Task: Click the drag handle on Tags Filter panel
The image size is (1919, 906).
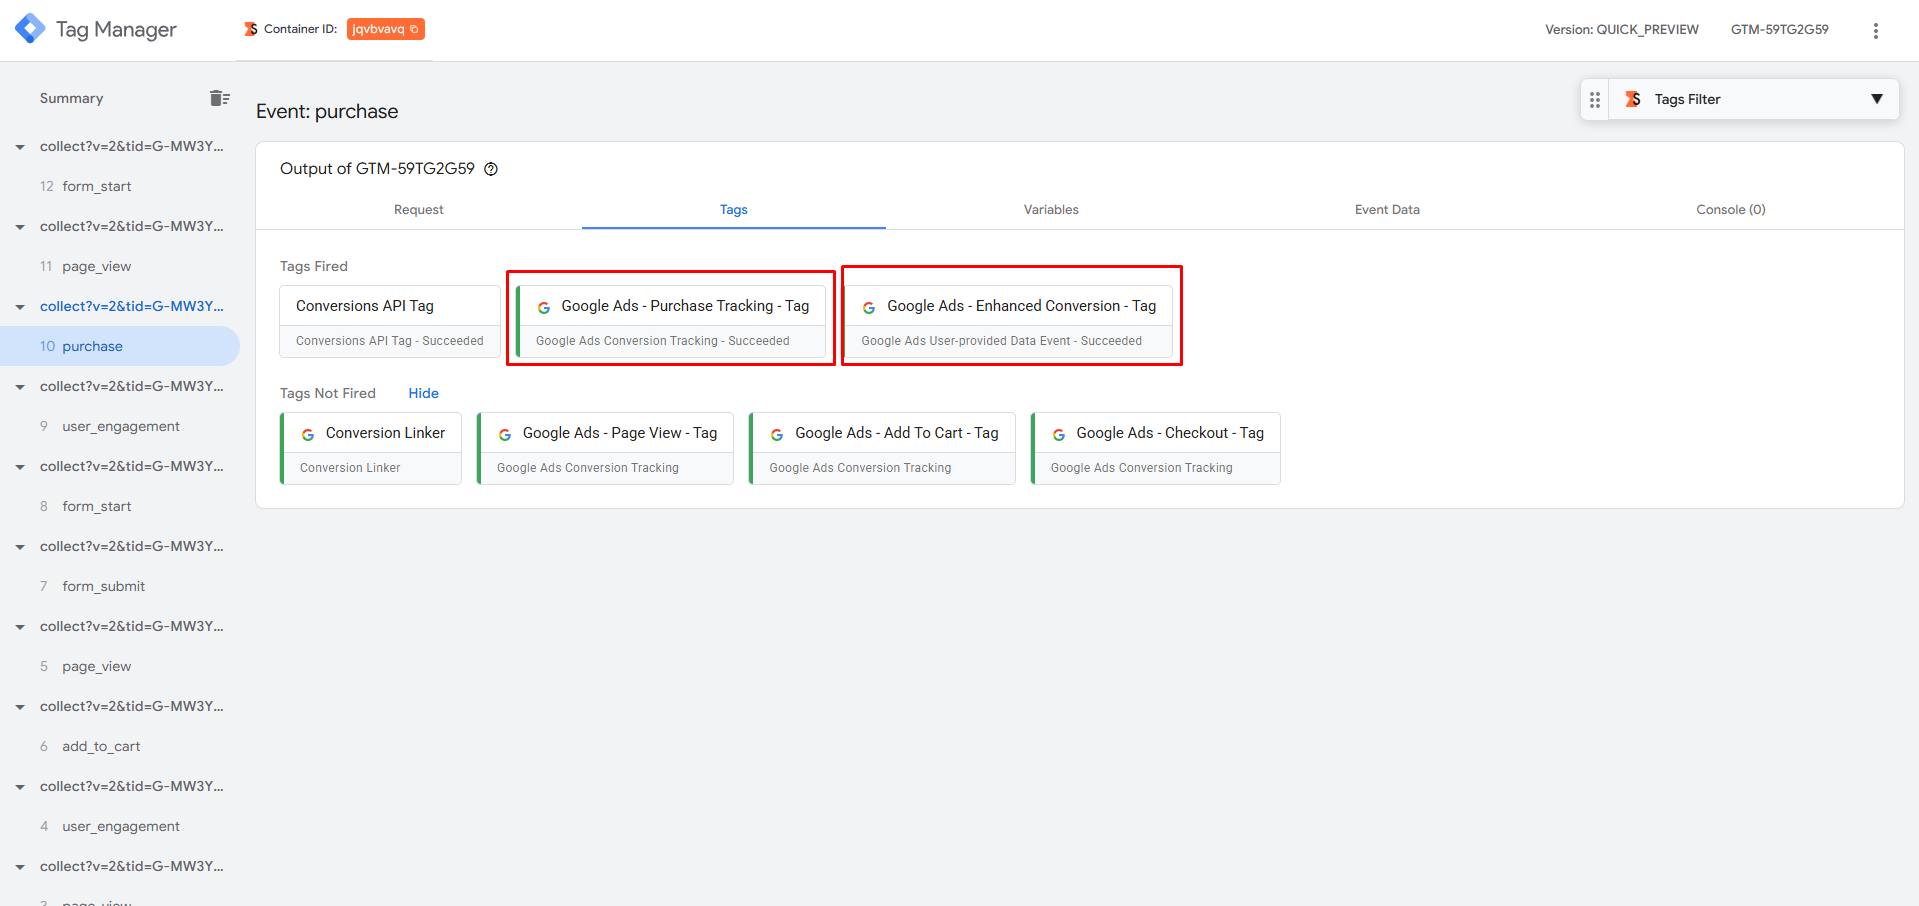Action: (1594, 100)
